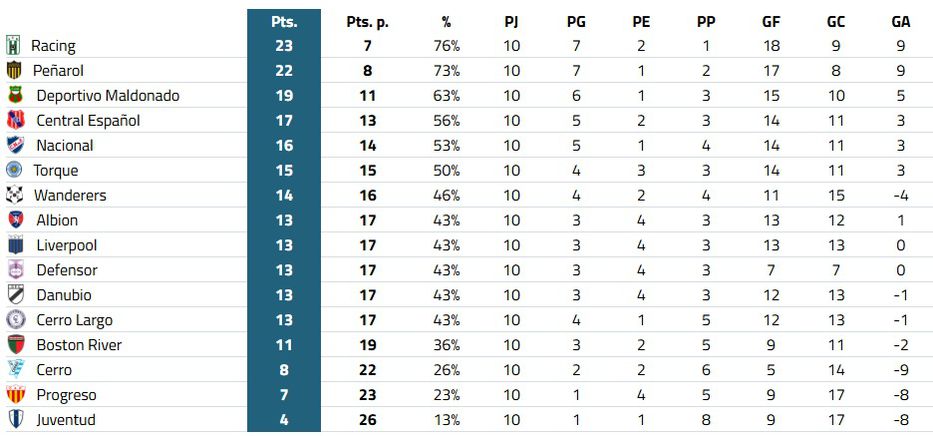The height and width of the screenshot is (436, 933).
Task: Open the Liverpool team name link
Action: tap(66, 246)
